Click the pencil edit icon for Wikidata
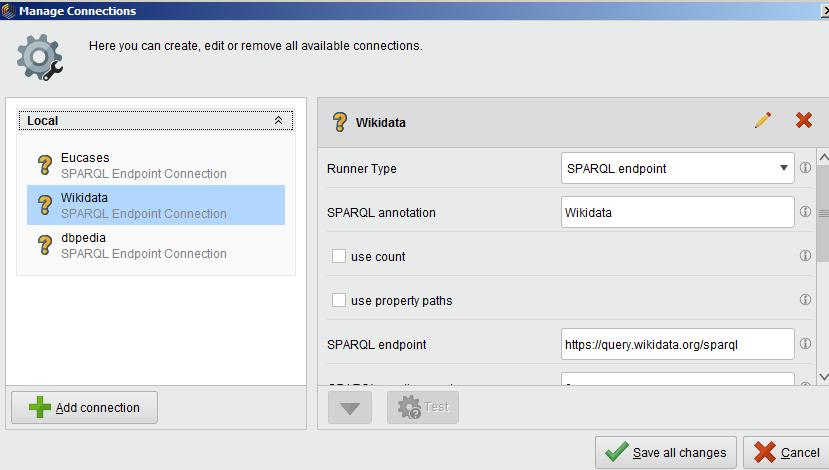Screen dimensions: 829x470 (762, 121)
